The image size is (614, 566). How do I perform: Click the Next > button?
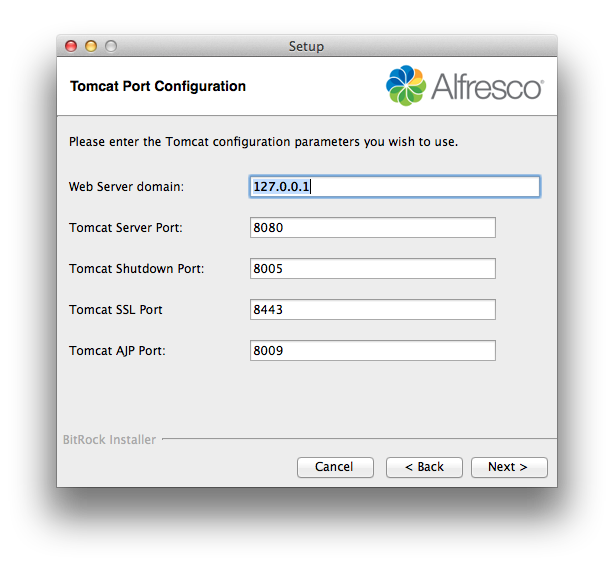[x=509, y=467]
